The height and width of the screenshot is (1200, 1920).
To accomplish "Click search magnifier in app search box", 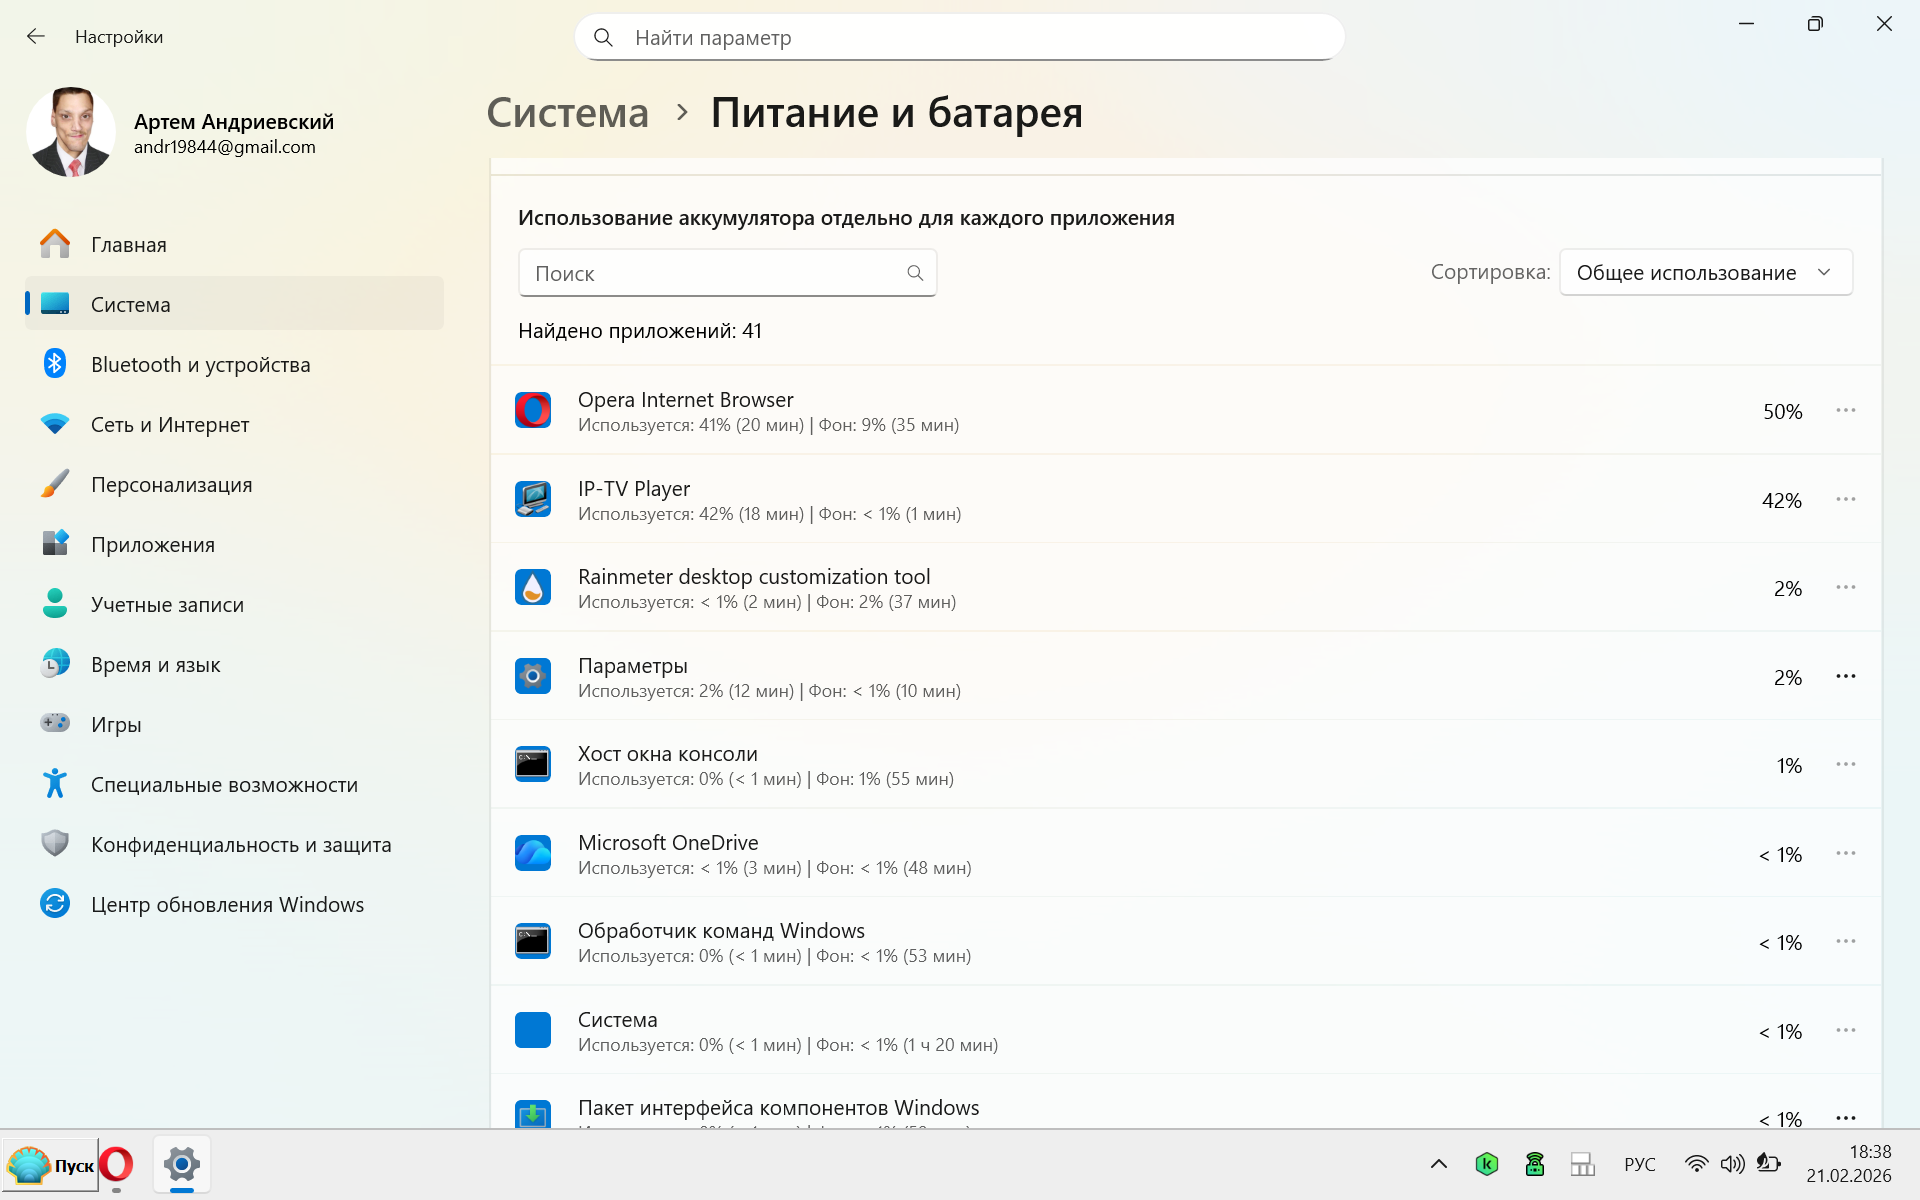I will [914, 273].
